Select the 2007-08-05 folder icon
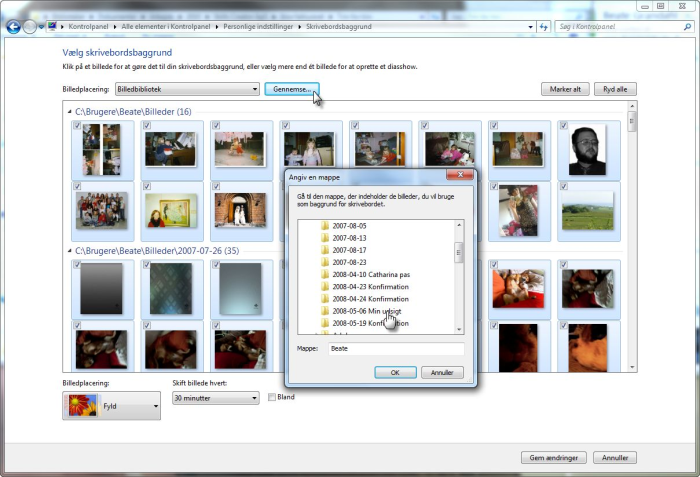 point(325,226)
